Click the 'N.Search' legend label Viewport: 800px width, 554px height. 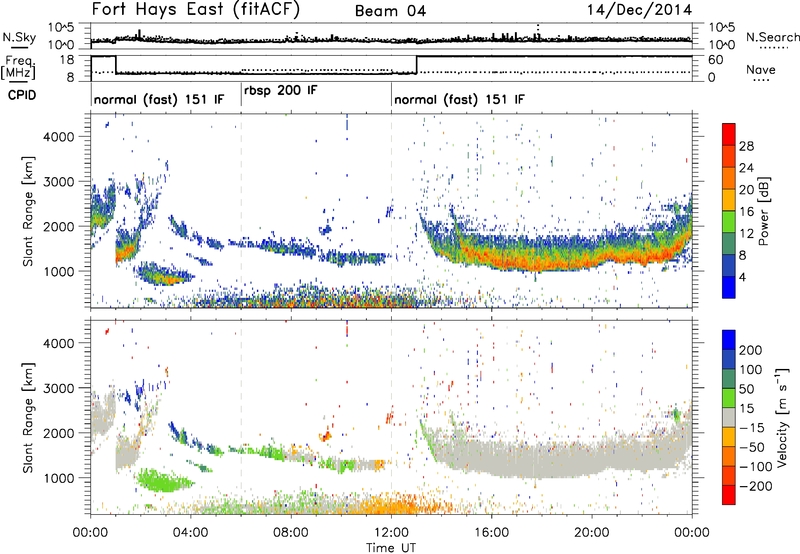pos(772,37)
